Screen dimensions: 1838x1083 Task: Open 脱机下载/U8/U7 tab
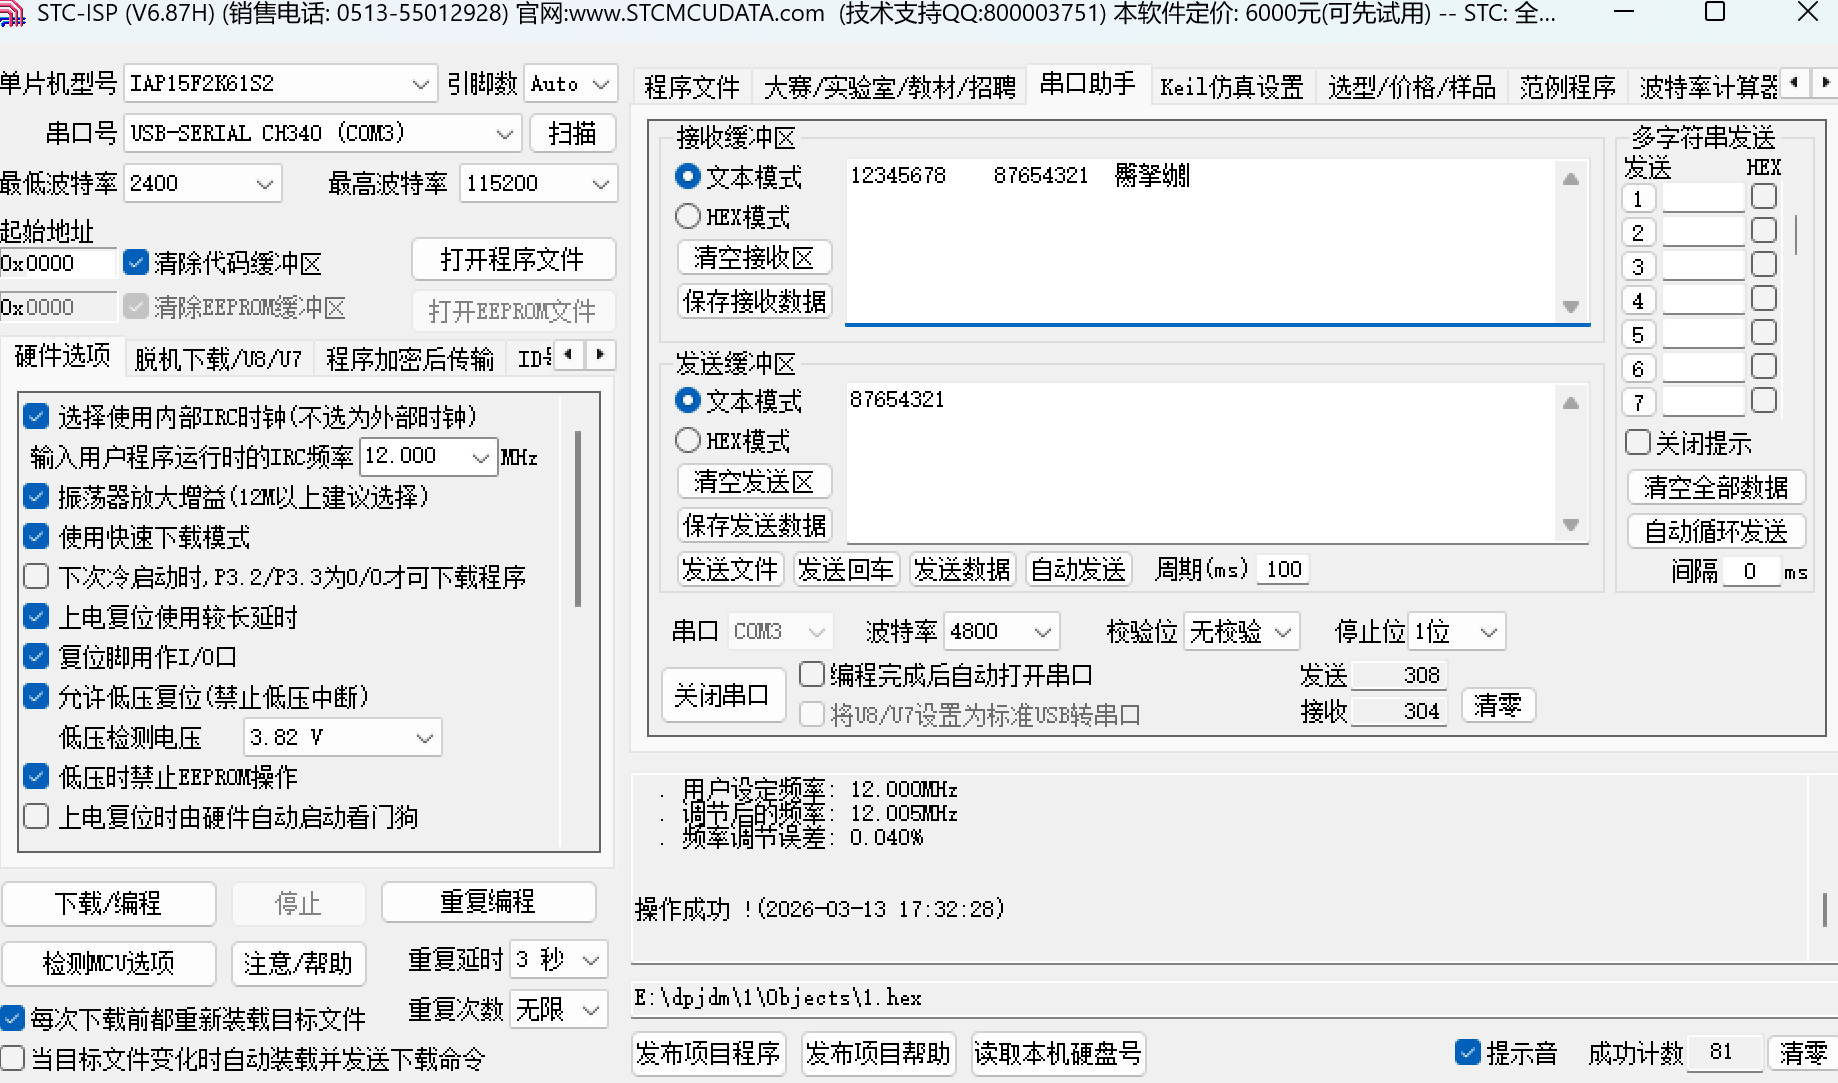[x=218, y=359]
